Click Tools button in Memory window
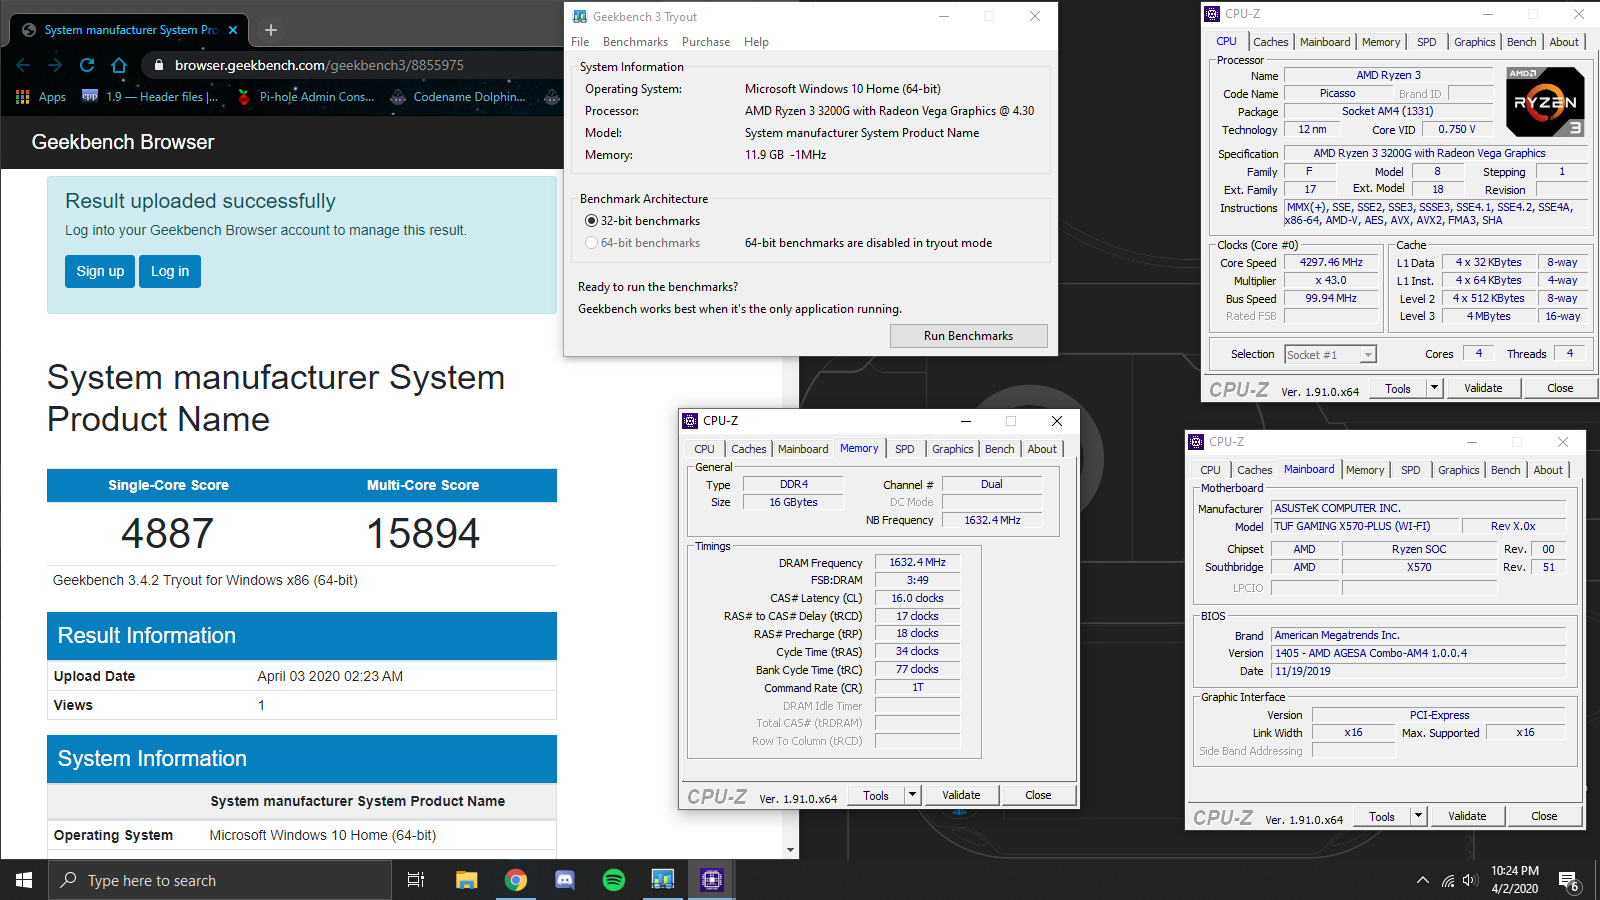The image size is (1600, 900). [x=876, y=795]
